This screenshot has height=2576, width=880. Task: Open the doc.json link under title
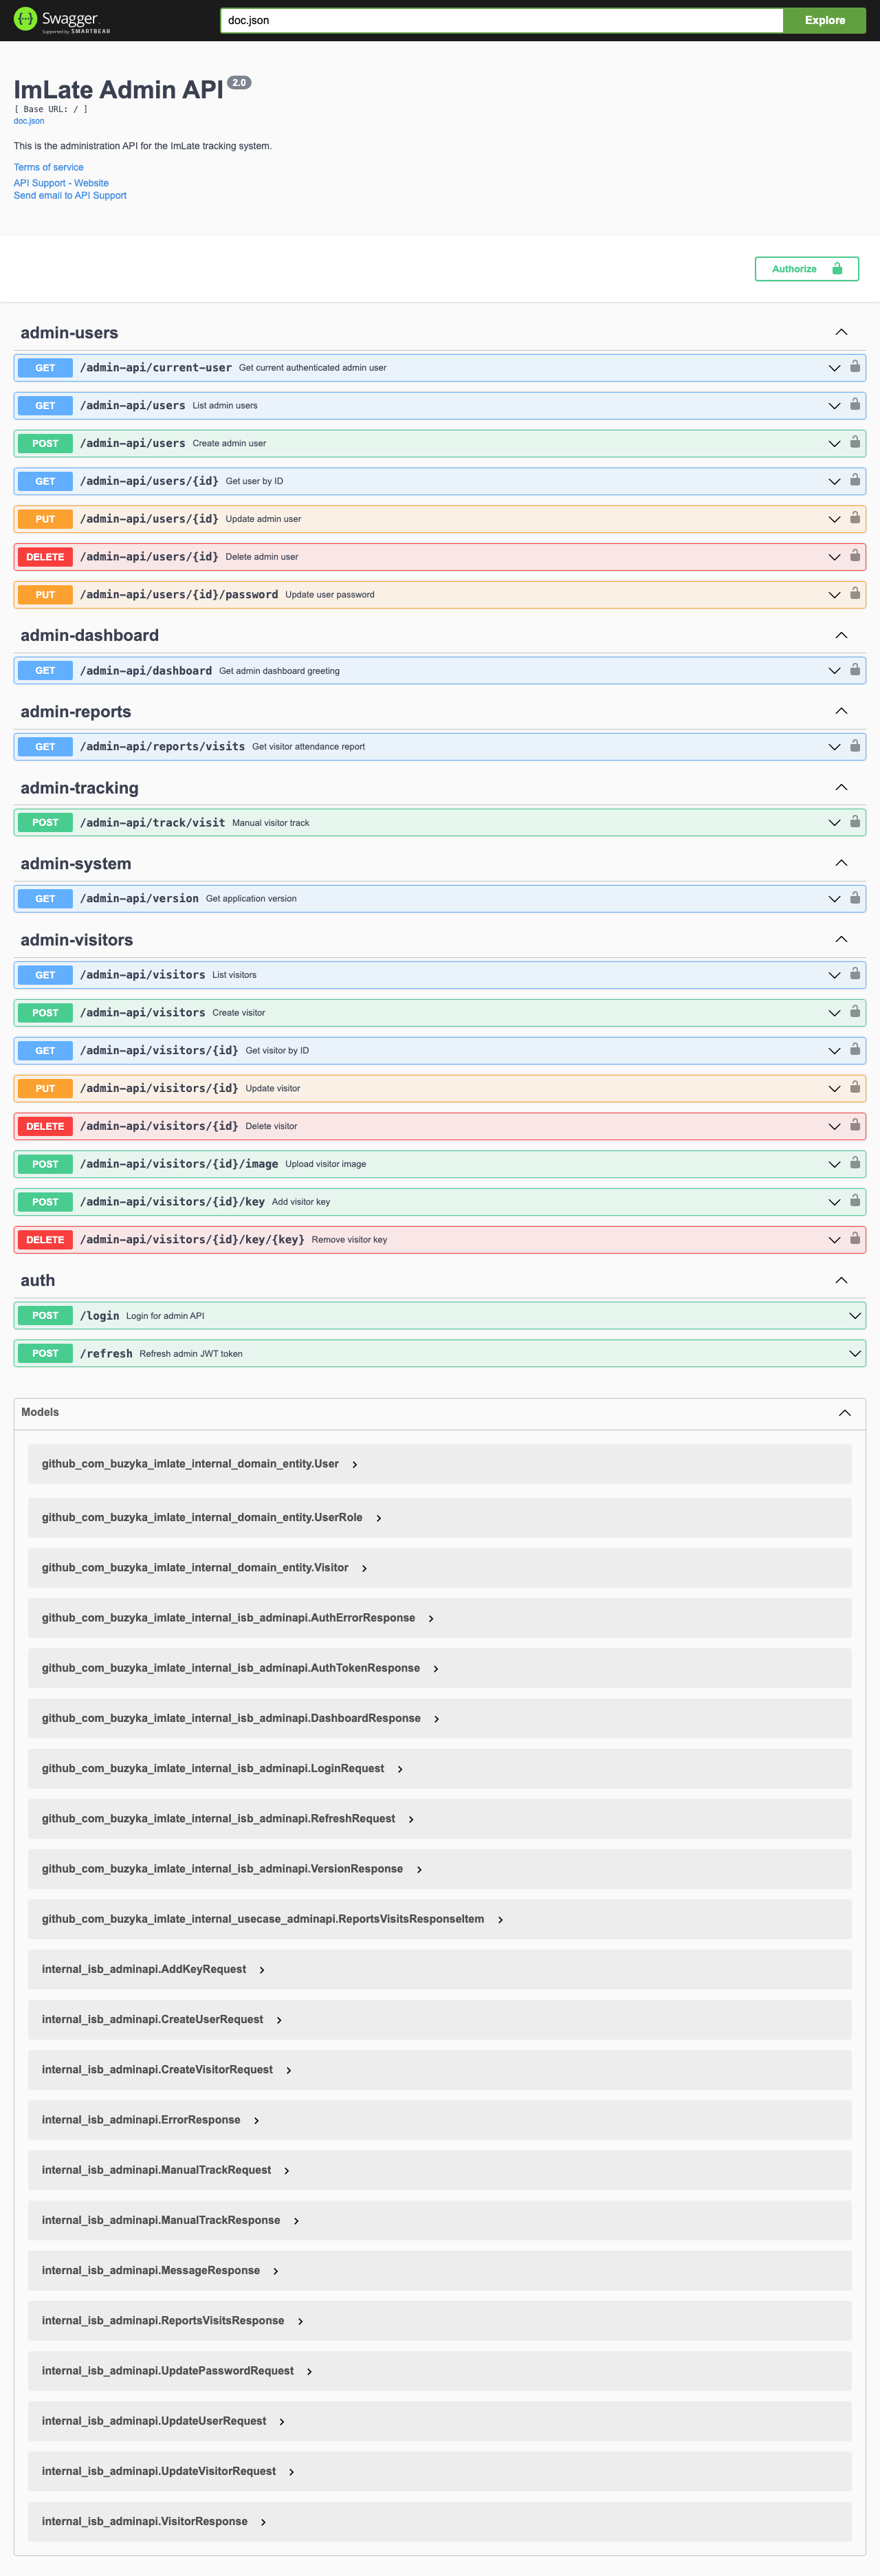pos(29,121)
